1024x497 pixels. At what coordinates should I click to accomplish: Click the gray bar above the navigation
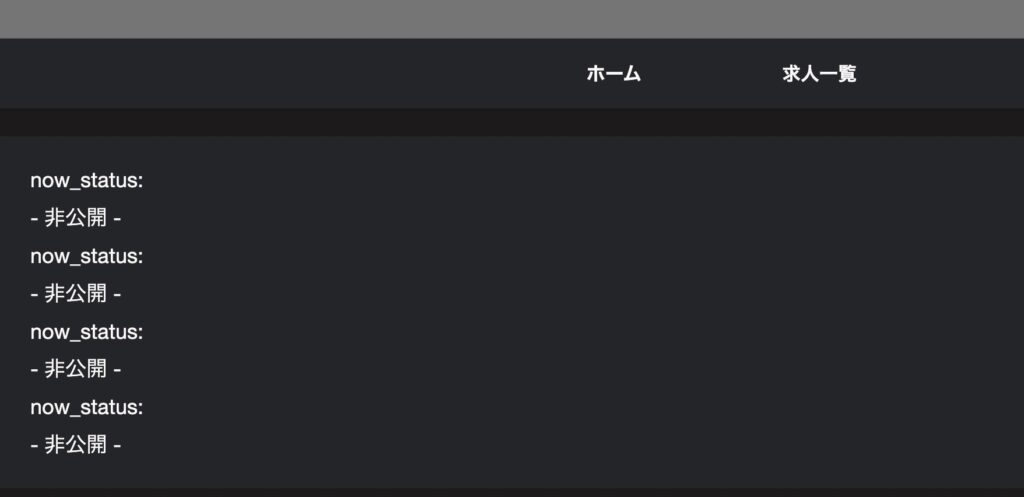512,18
